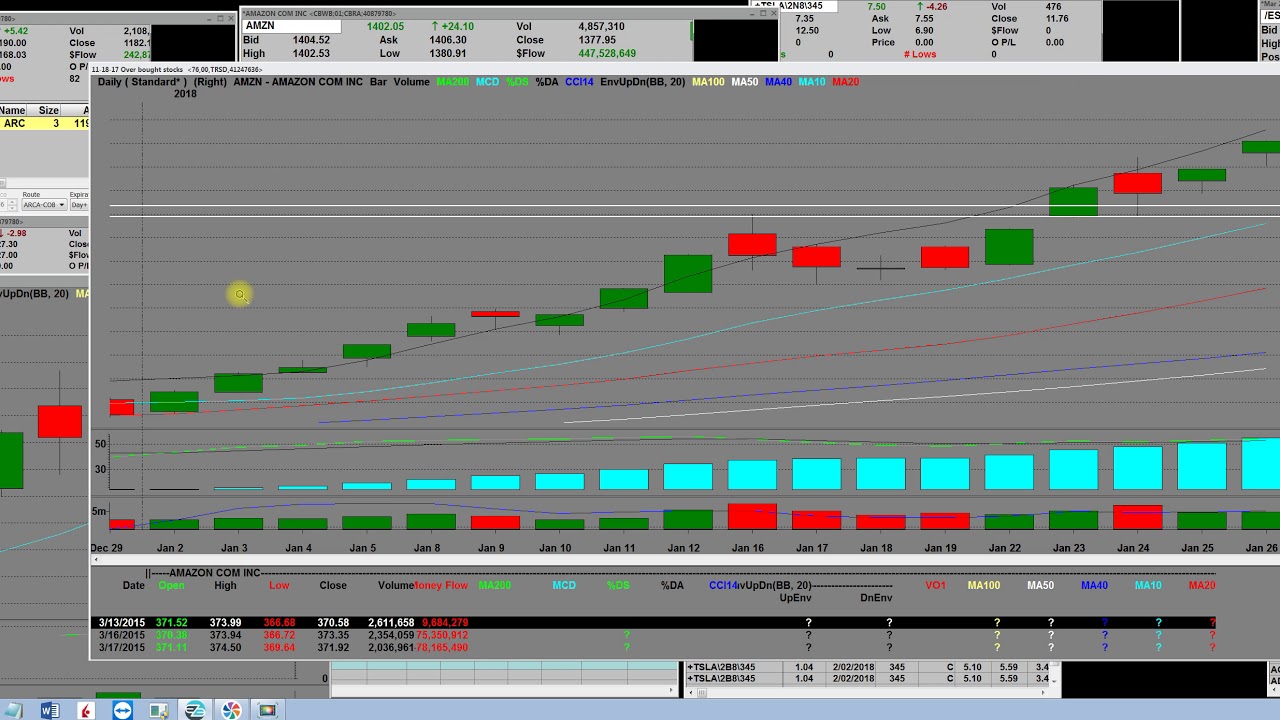Select the 3/16/2015 data row
Screen dimensions: 1280x720
pyautogui.click(x=653, y=635)
